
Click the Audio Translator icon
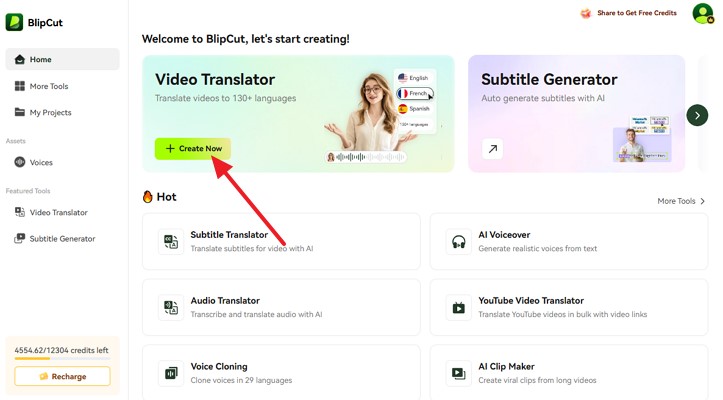point(171,307)
